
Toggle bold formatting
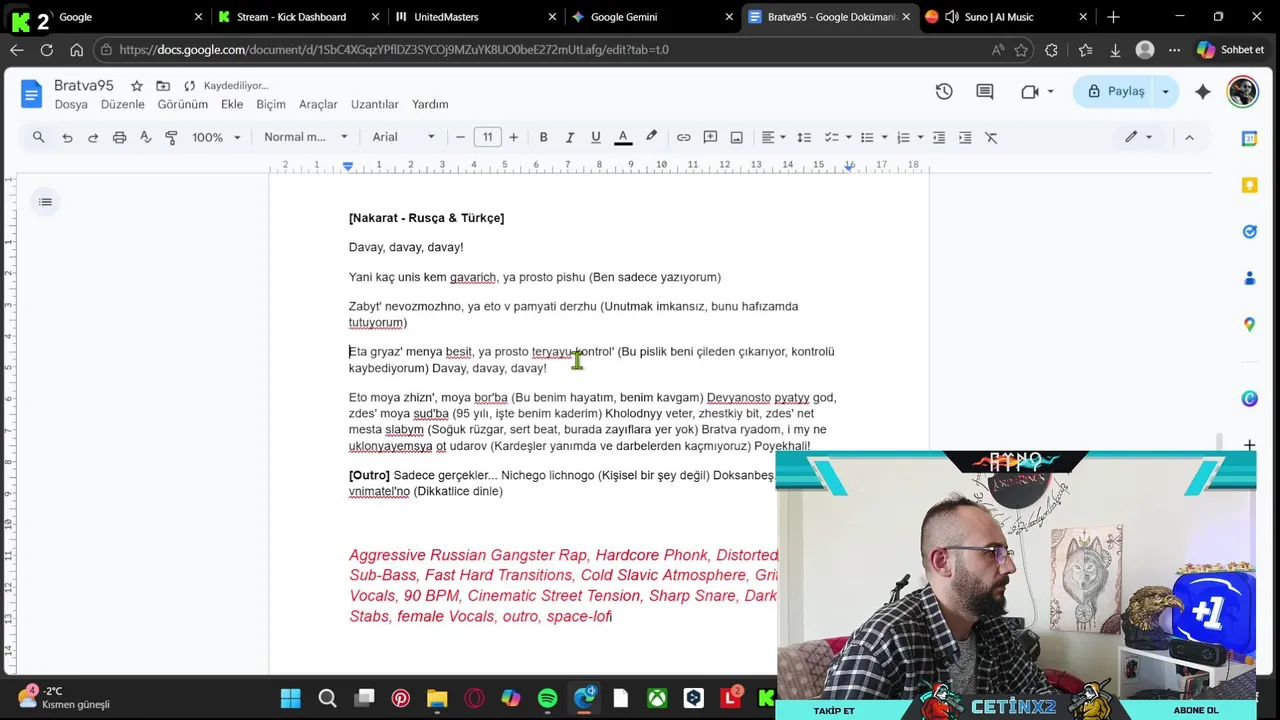(x=543, y=137)
